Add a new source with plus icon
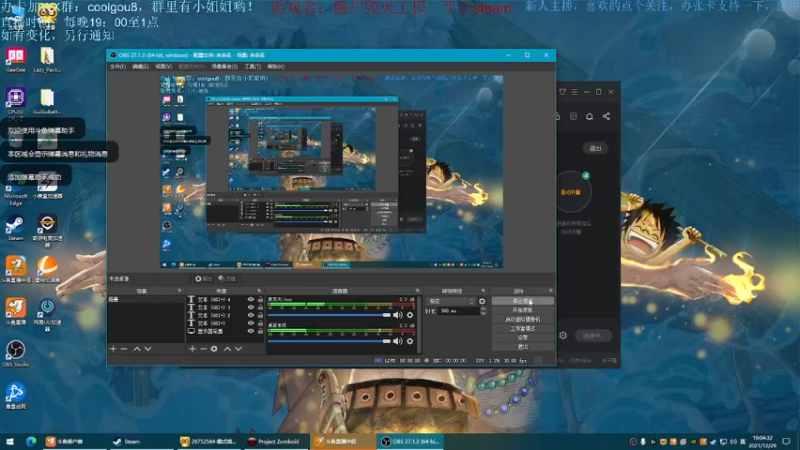 192,349
